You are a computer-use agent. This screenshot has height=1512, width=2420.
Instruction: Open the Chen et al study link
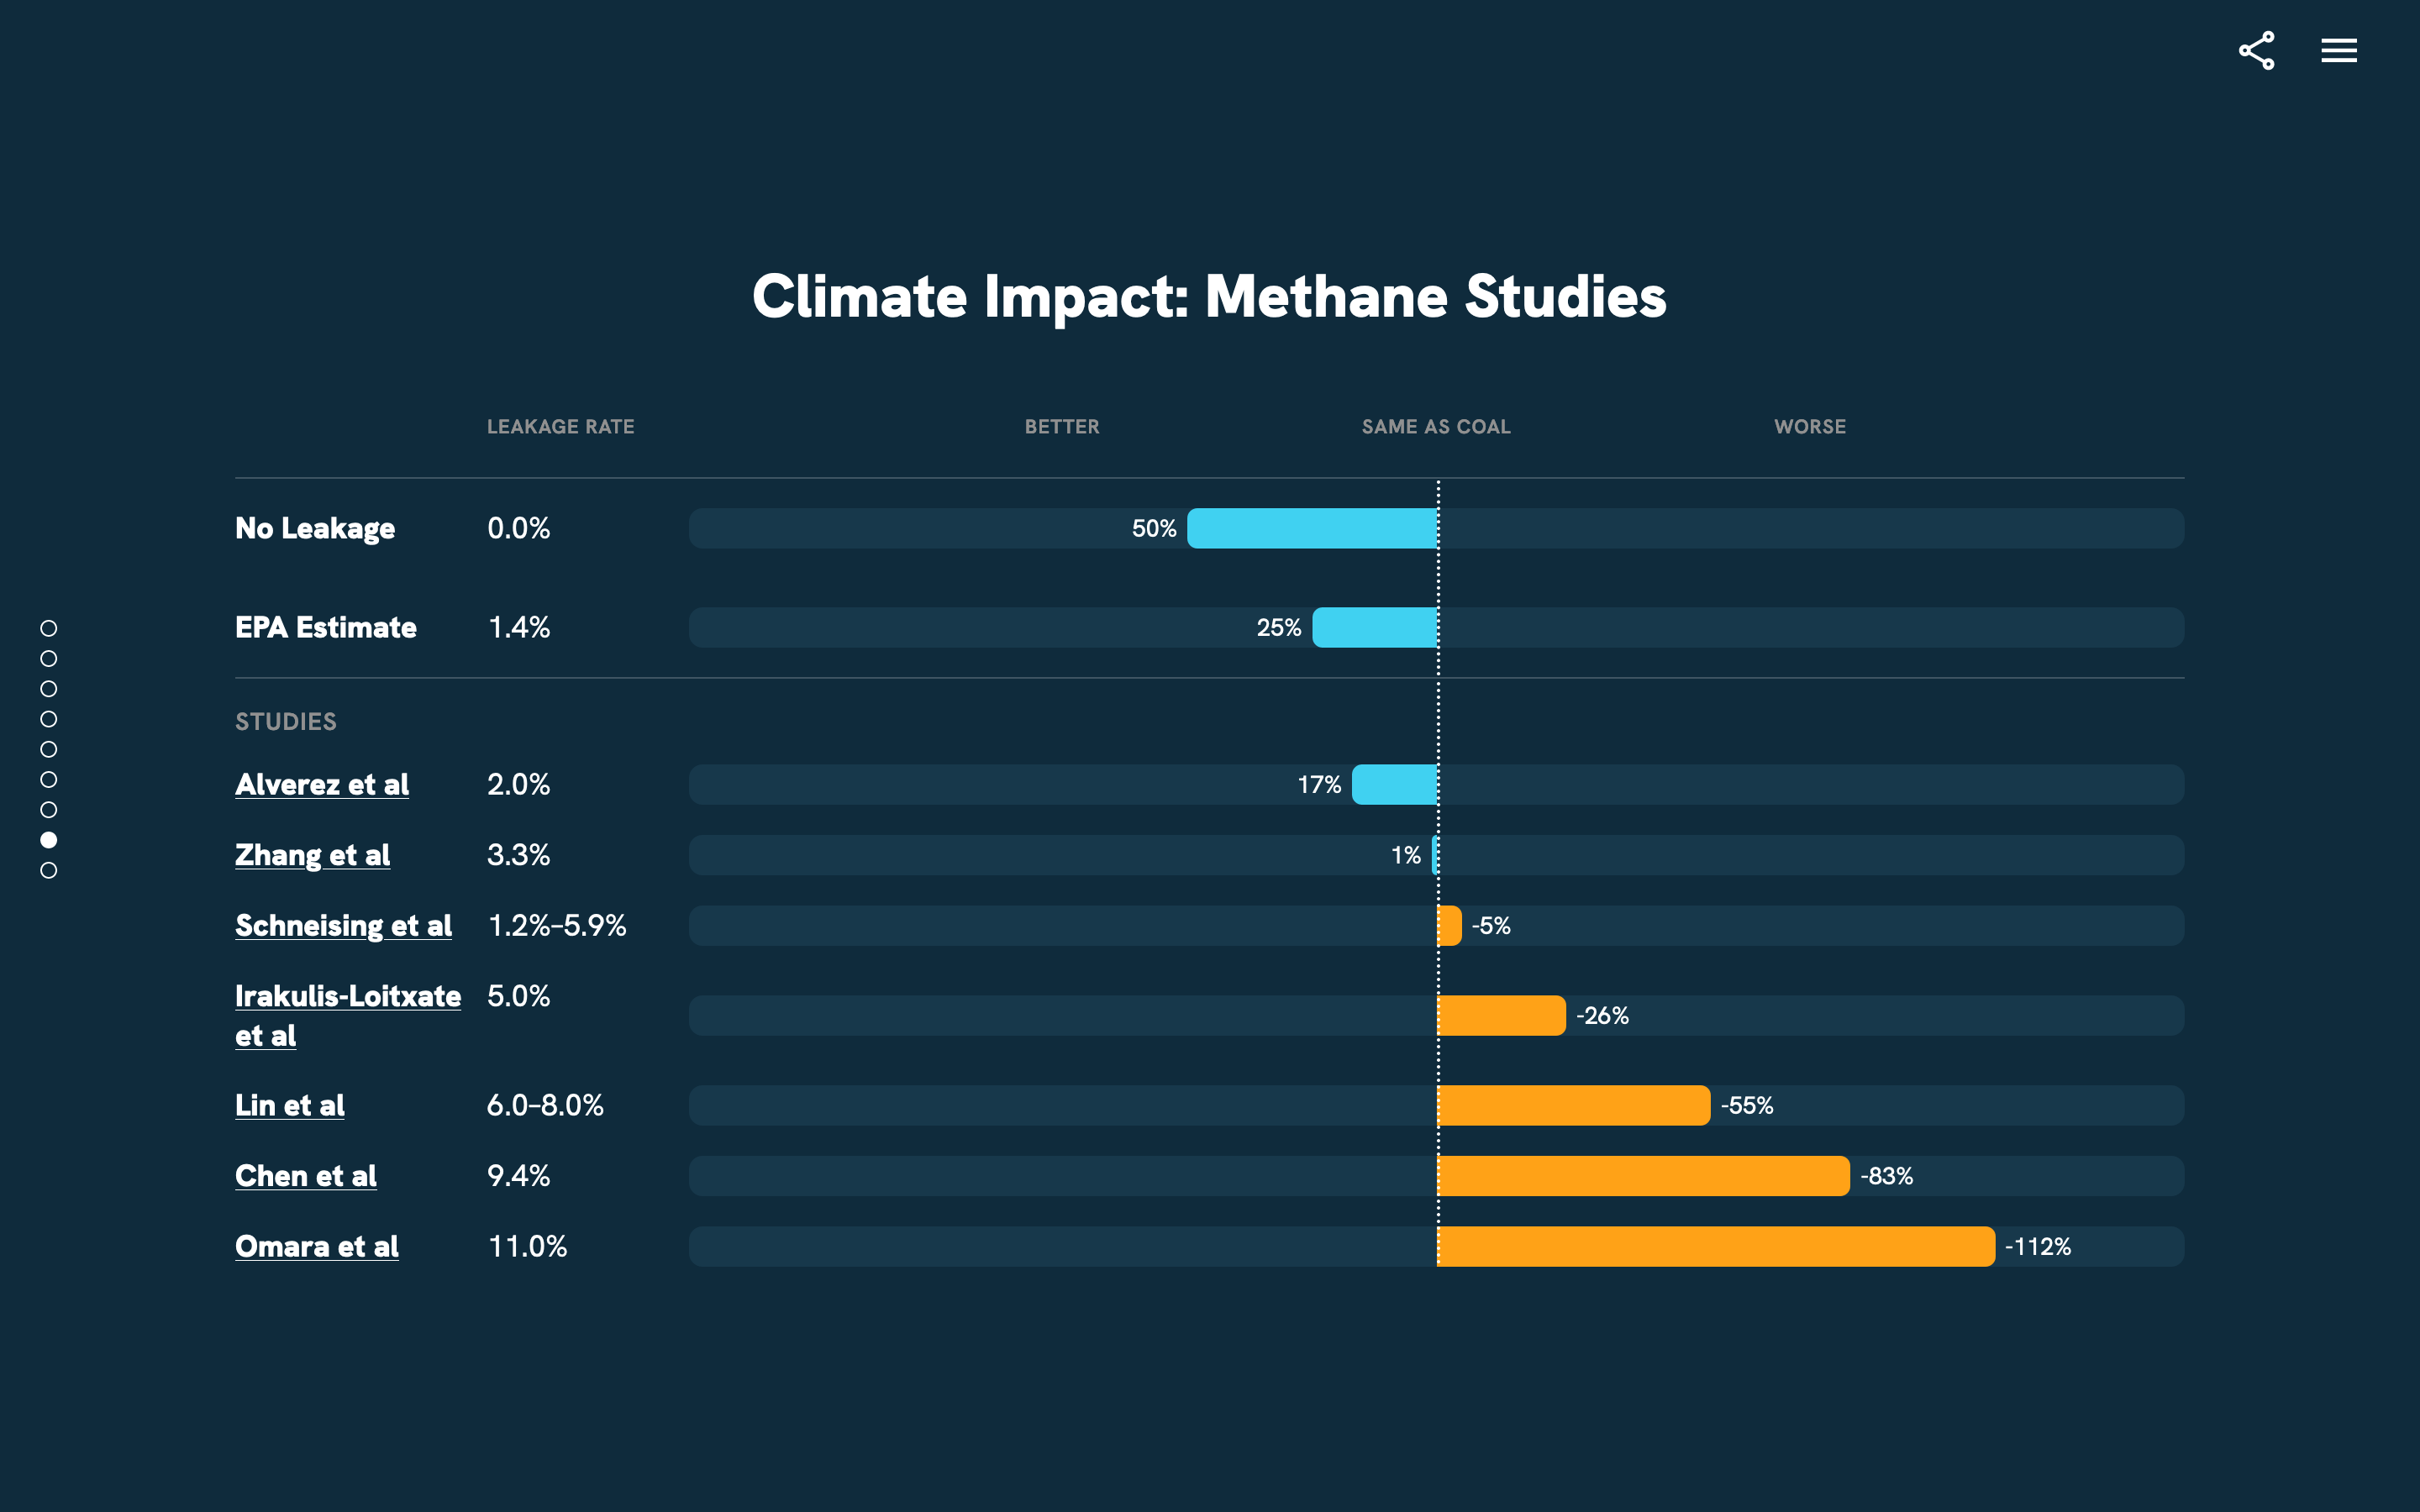tap(305, 1176)
